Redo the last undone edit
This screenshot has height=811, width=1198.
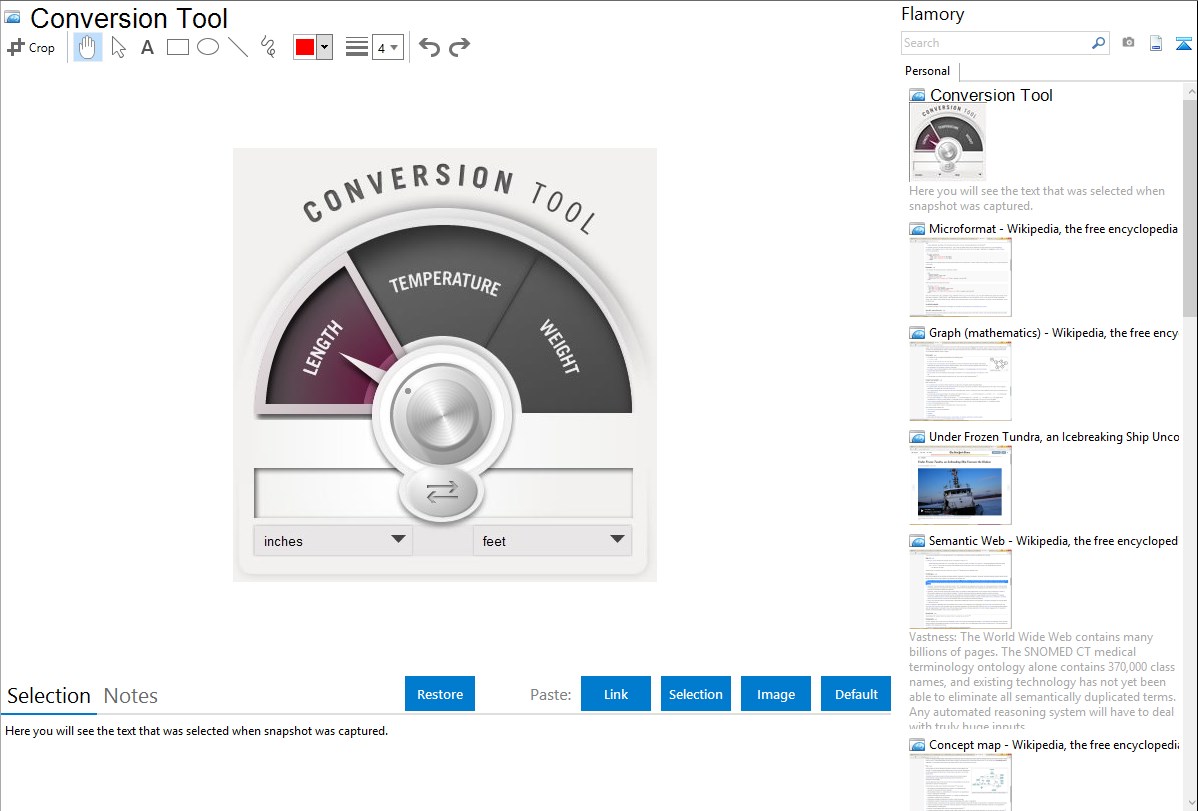pyautogui.click(x=459, y=47)
